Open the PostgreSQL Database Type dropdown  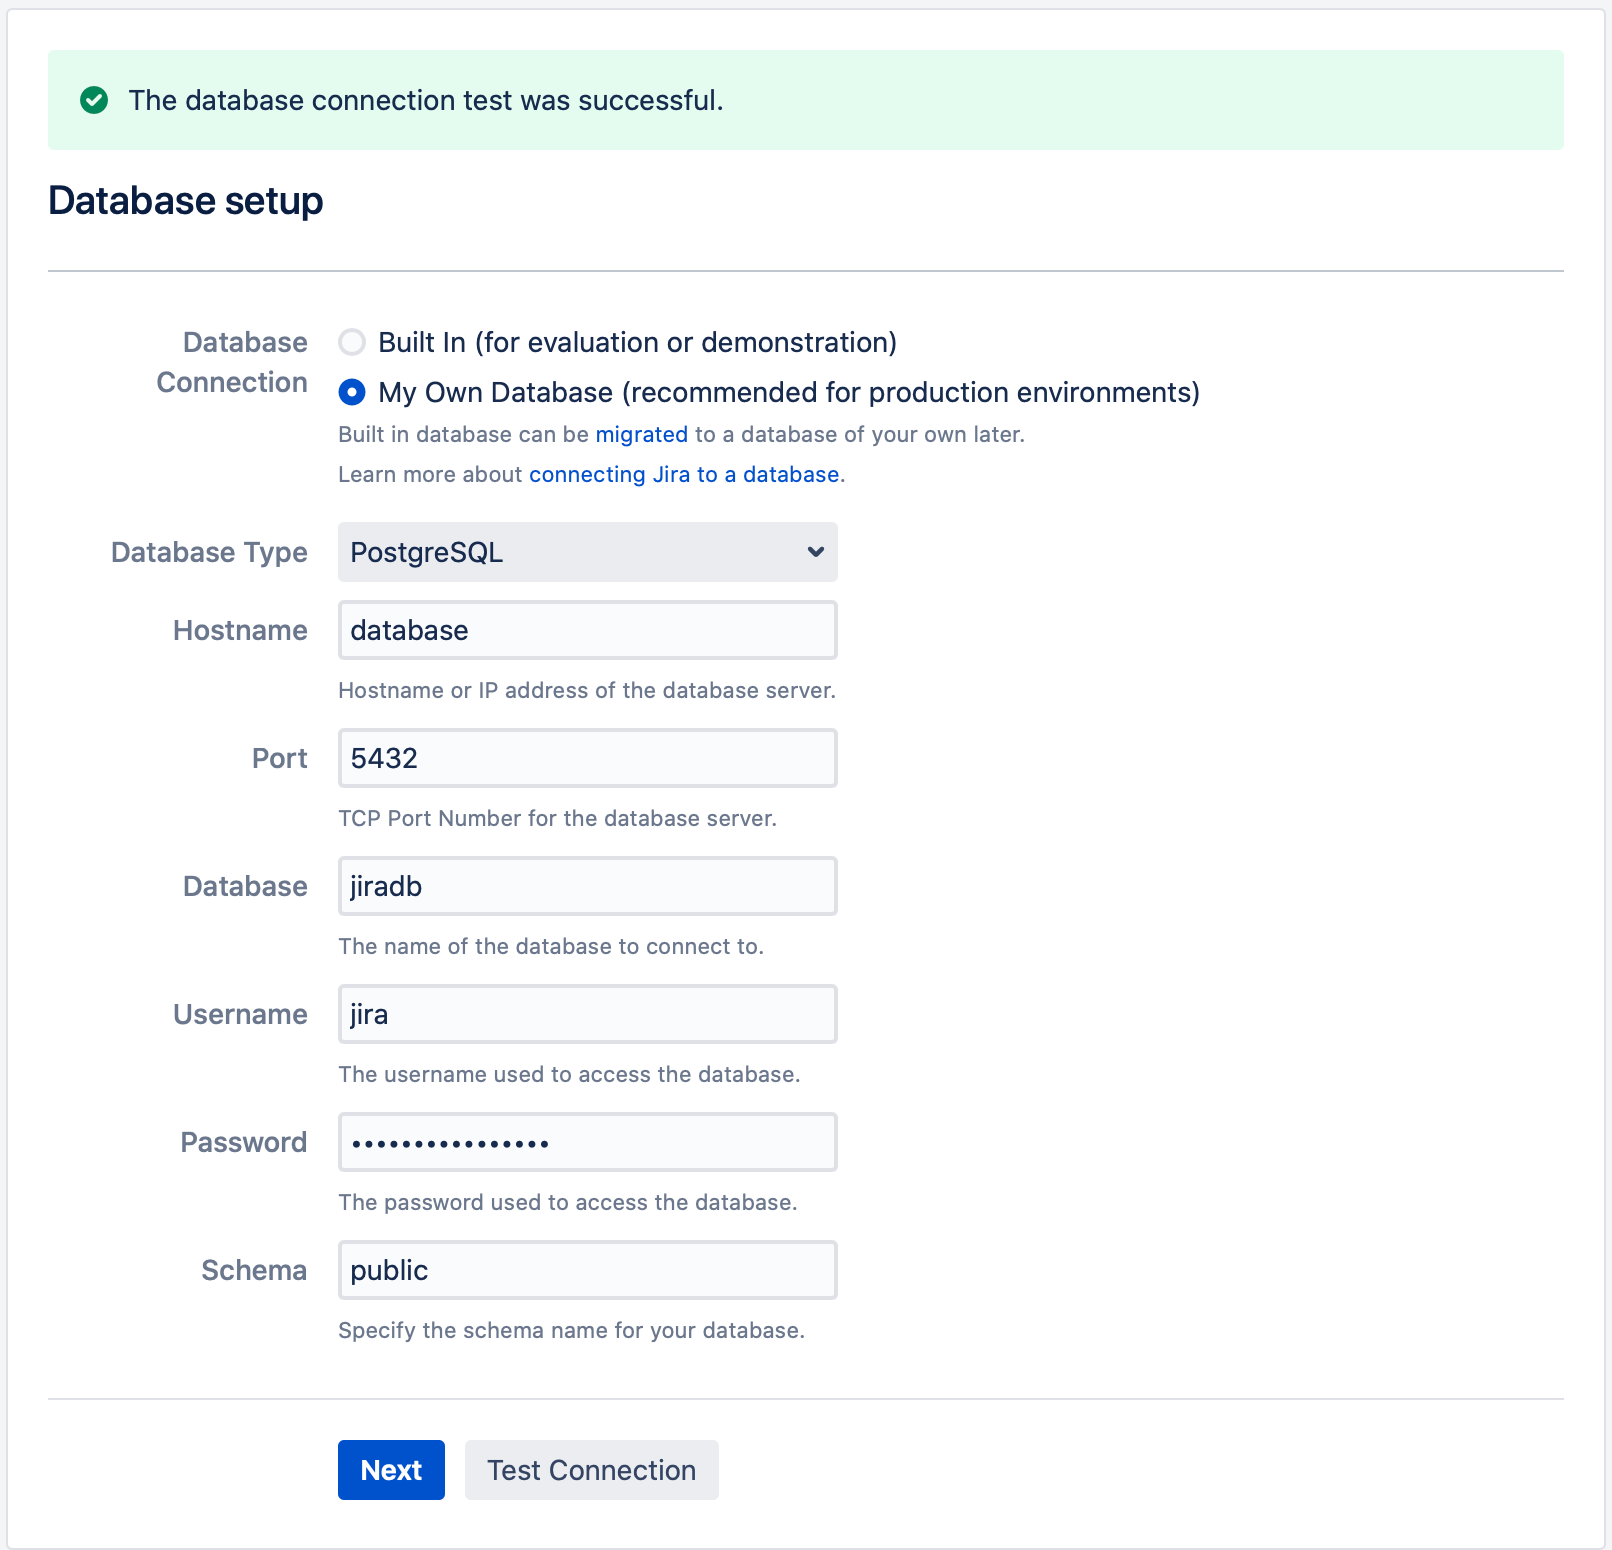(x=587, y=552)
